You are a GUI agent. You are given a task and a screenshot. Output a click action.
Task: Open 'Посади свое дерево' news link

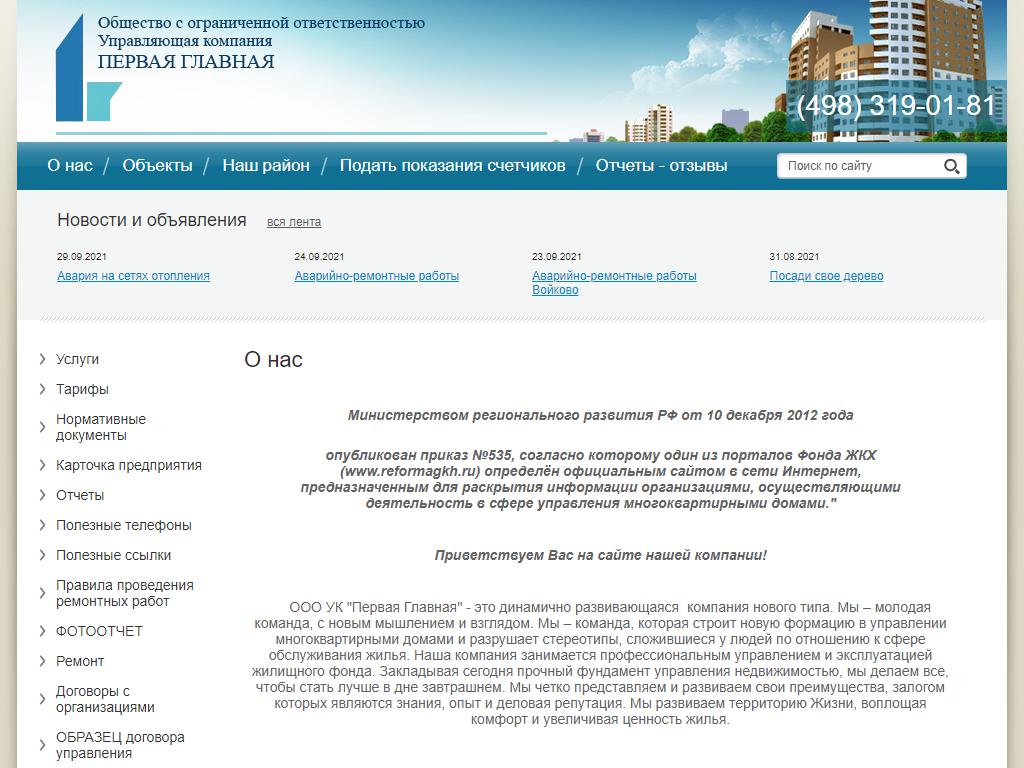(x=826, y=276)
